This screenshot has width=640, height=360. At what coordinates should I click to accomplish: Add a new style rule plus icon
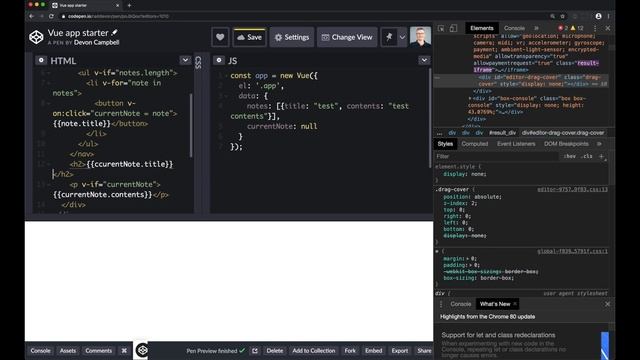click(x=601, y=156)
